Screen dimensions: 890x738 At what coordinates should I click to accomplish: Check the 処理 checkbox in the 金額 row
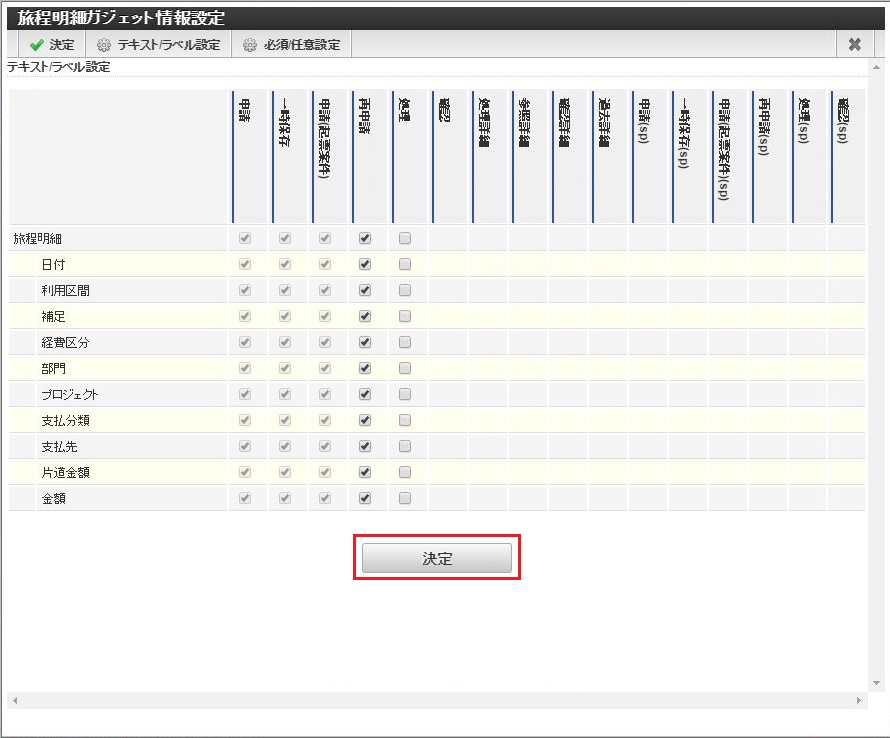pyautogui.click(x=405, y=498)
